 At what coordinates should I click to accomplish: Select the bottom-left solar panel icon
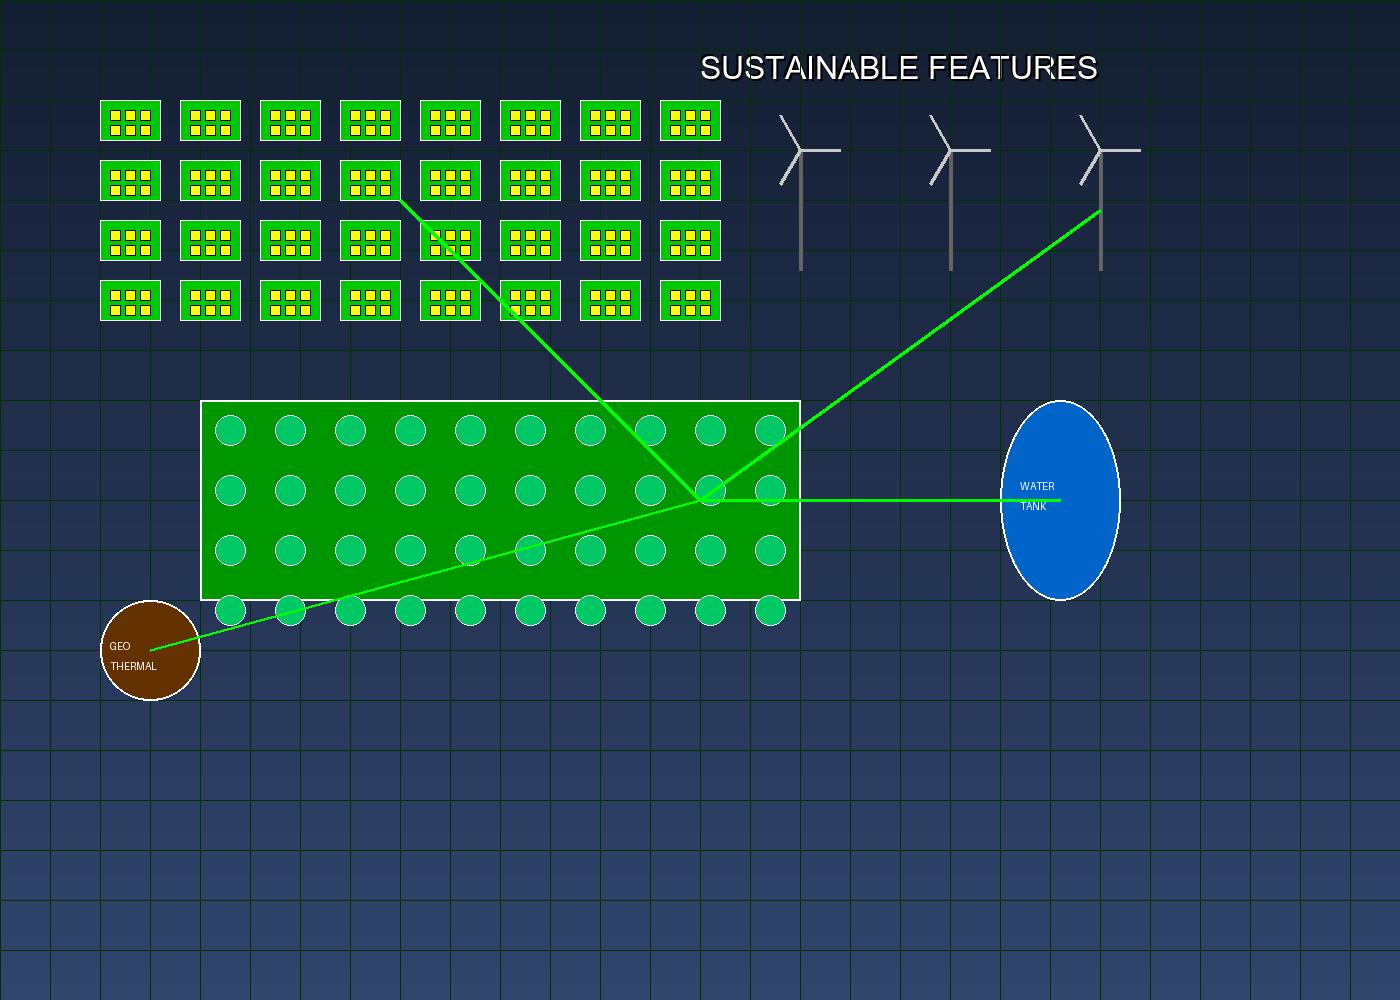[x=130, y=301]
